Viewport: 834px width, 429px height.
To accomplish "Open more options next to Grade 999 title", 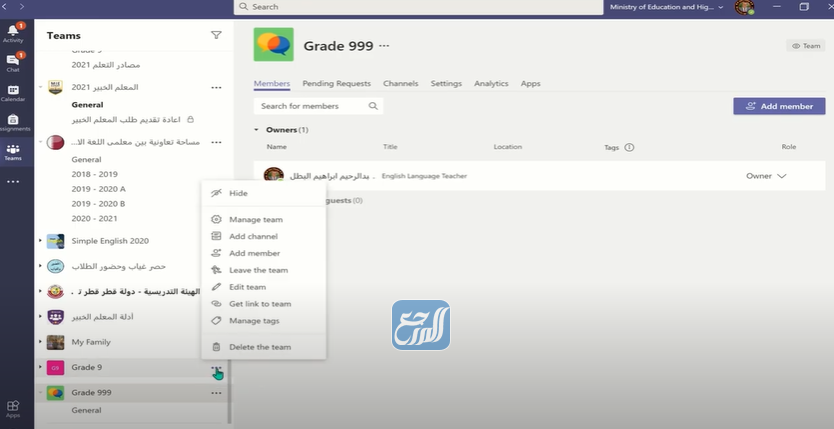I will point(384,46).
